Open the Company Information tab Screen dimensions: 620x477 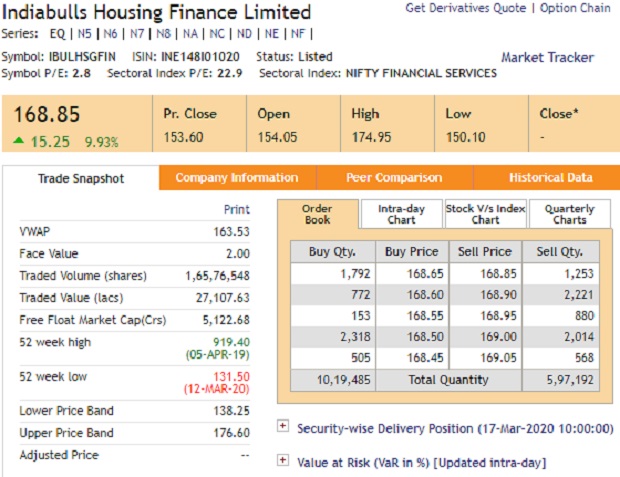[x=236, y=178]
